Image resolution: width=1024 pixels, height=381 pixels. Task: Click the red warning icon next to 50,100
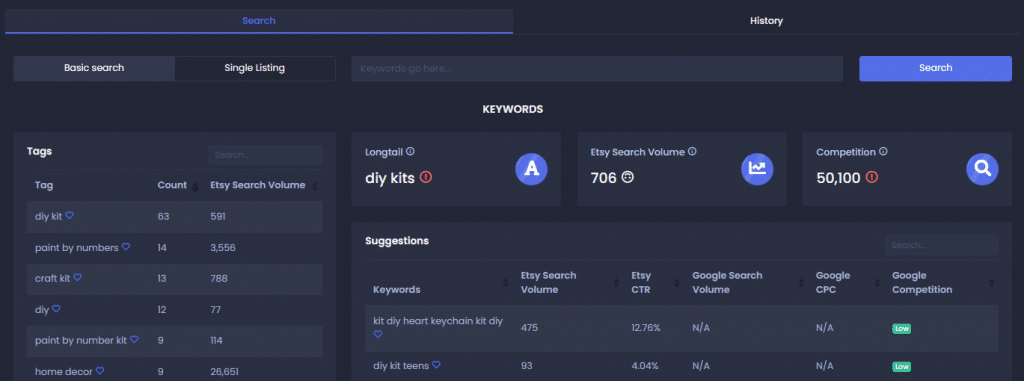pyautogui.click(x=871, y=177)
